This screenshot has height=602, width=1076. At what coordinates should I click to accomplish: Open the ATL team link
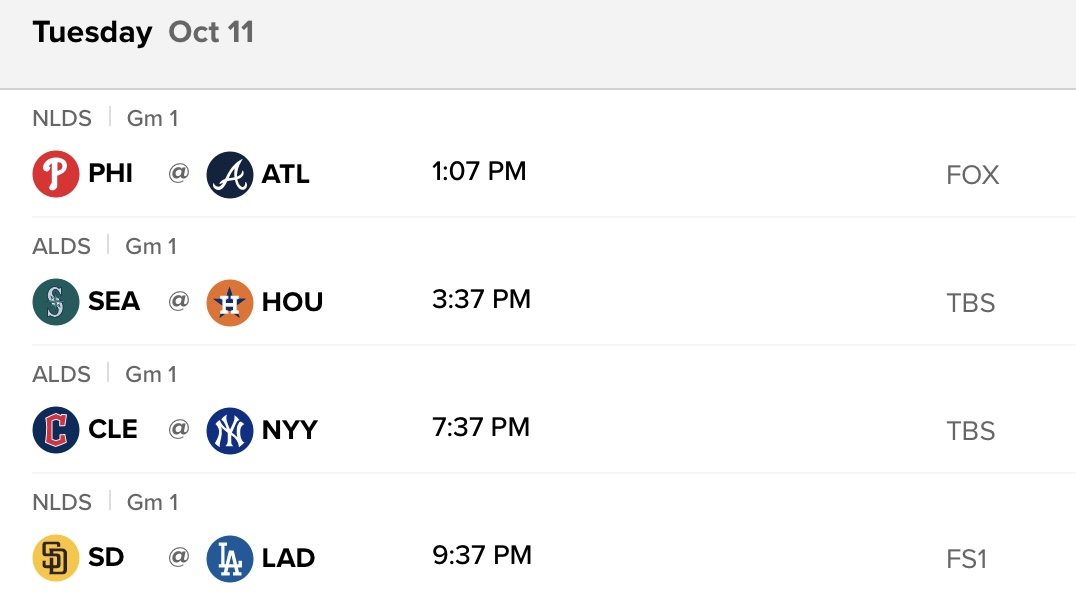click(286, 174)
